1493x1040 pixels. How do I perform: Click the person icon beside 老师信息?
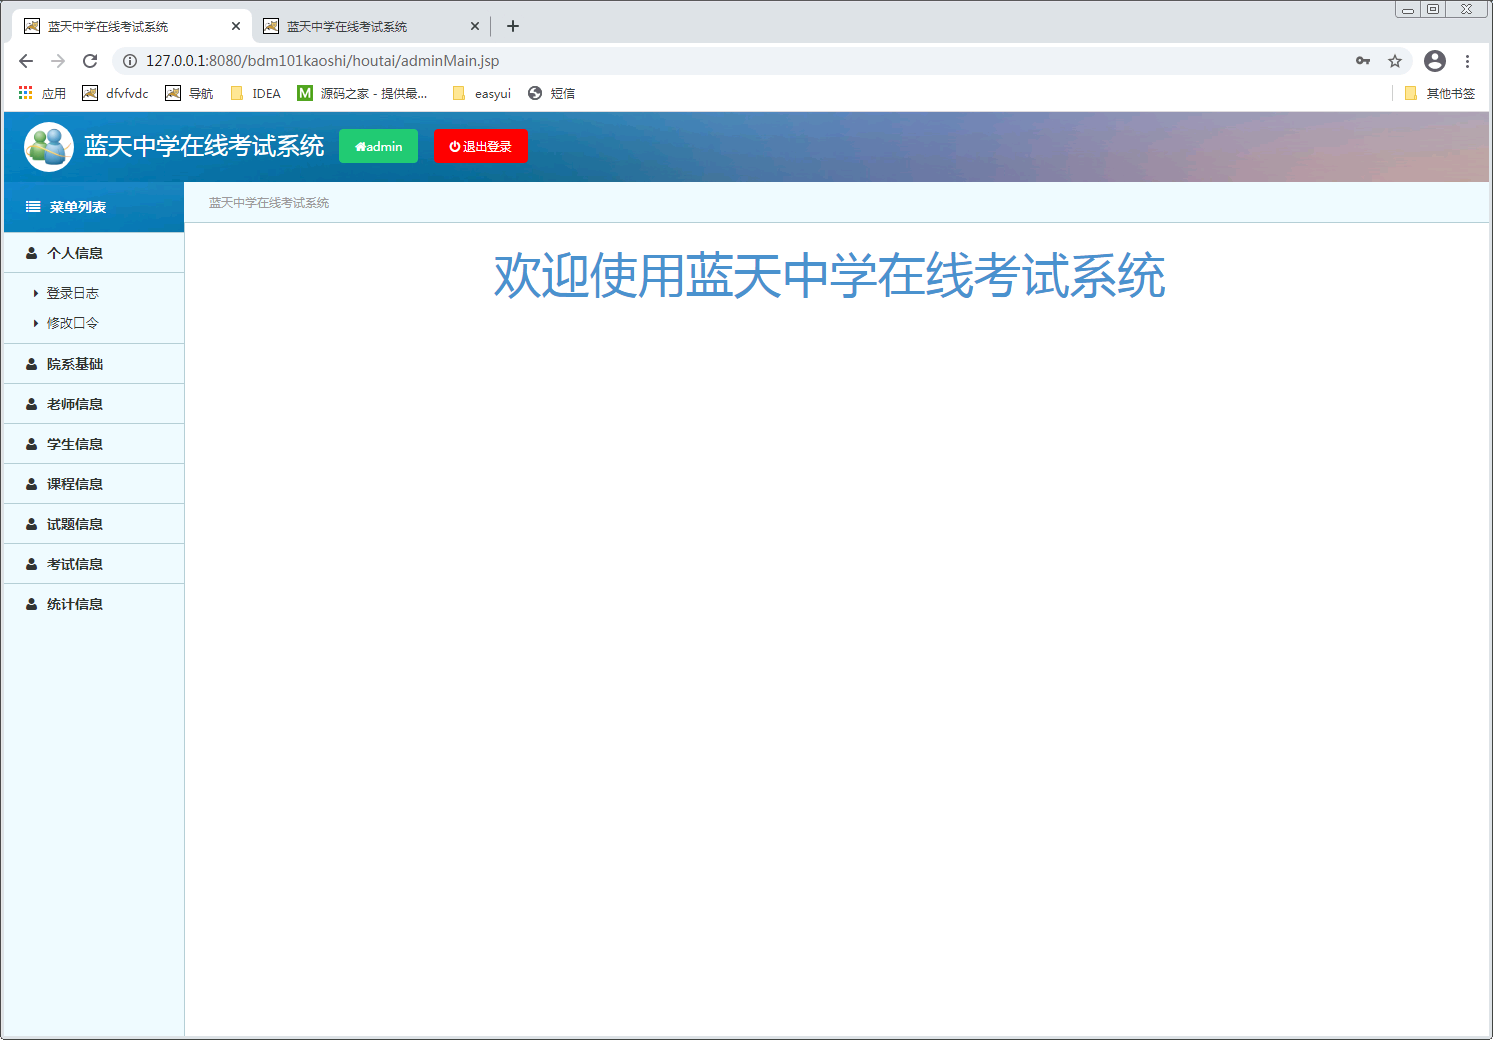click(x=32, y=404)
